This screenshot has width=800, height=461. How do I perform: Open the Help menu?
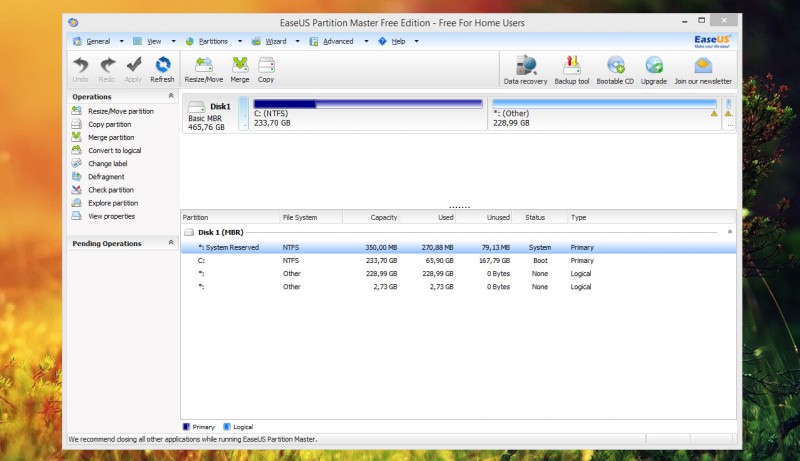pos(398,41)
